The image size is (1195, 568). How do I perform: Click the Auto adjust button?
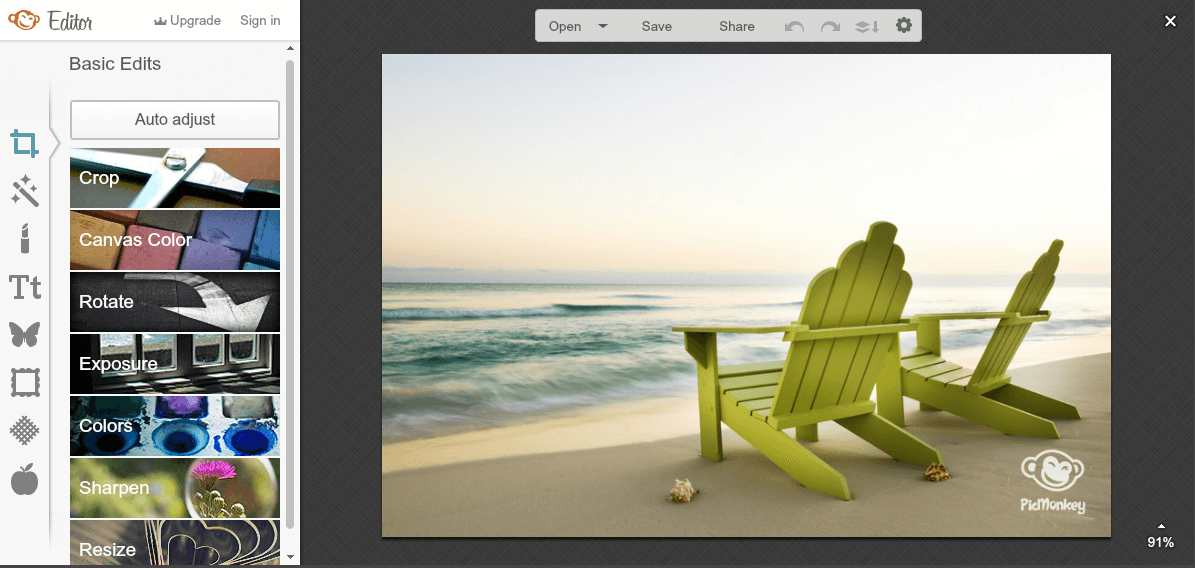point(175,120)
